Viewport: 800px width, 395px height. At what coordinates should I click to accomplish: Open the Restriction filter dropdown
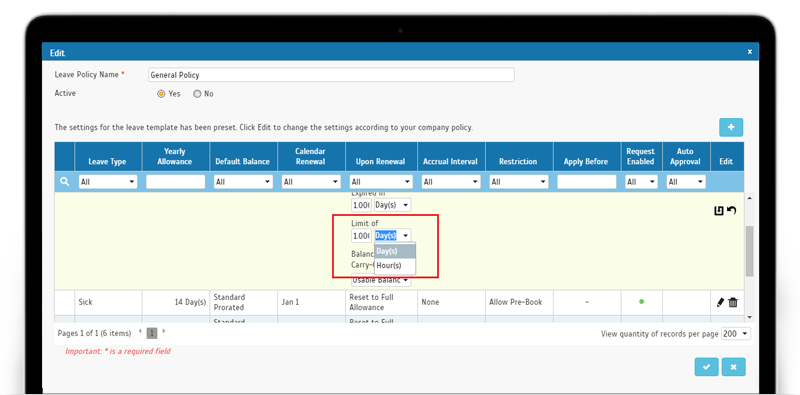point(519,182)
